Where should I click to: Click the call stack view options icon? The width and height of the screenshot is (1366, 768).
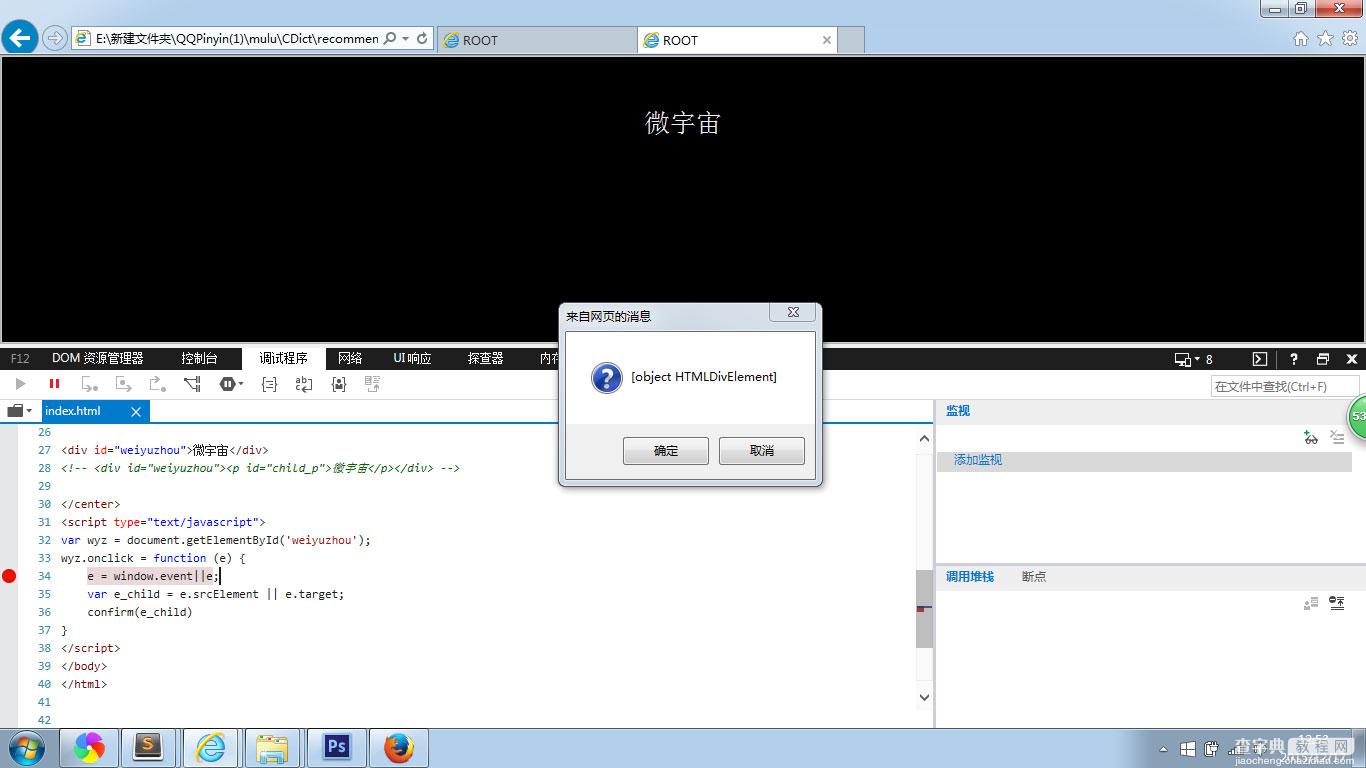click(1337, 604)
